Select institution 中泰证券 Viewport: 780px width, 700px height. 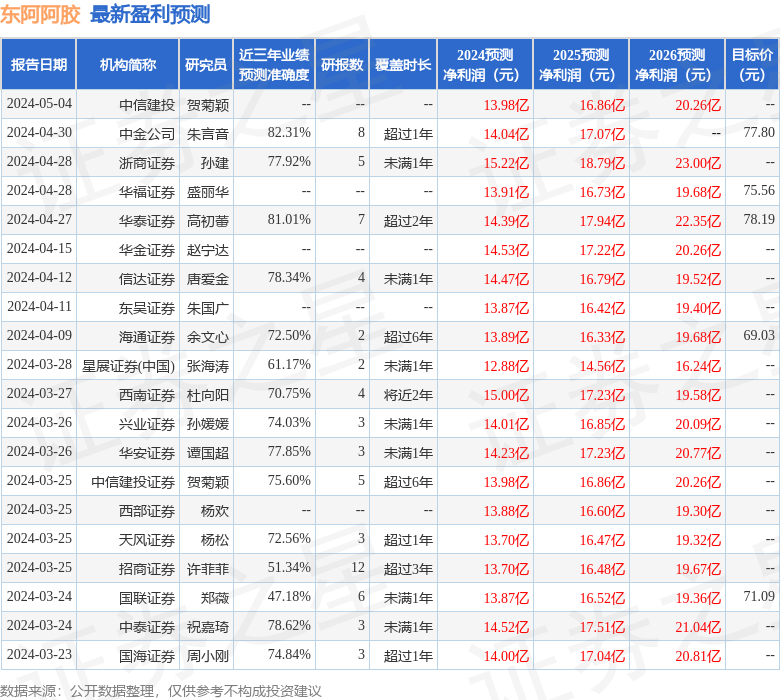click(147, 627)
